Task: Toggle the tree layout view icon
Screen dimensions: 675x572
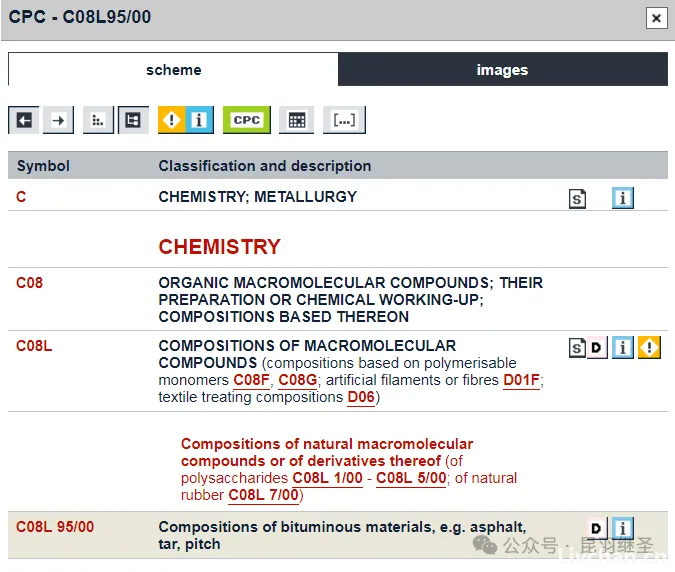Action: point(133,120)
